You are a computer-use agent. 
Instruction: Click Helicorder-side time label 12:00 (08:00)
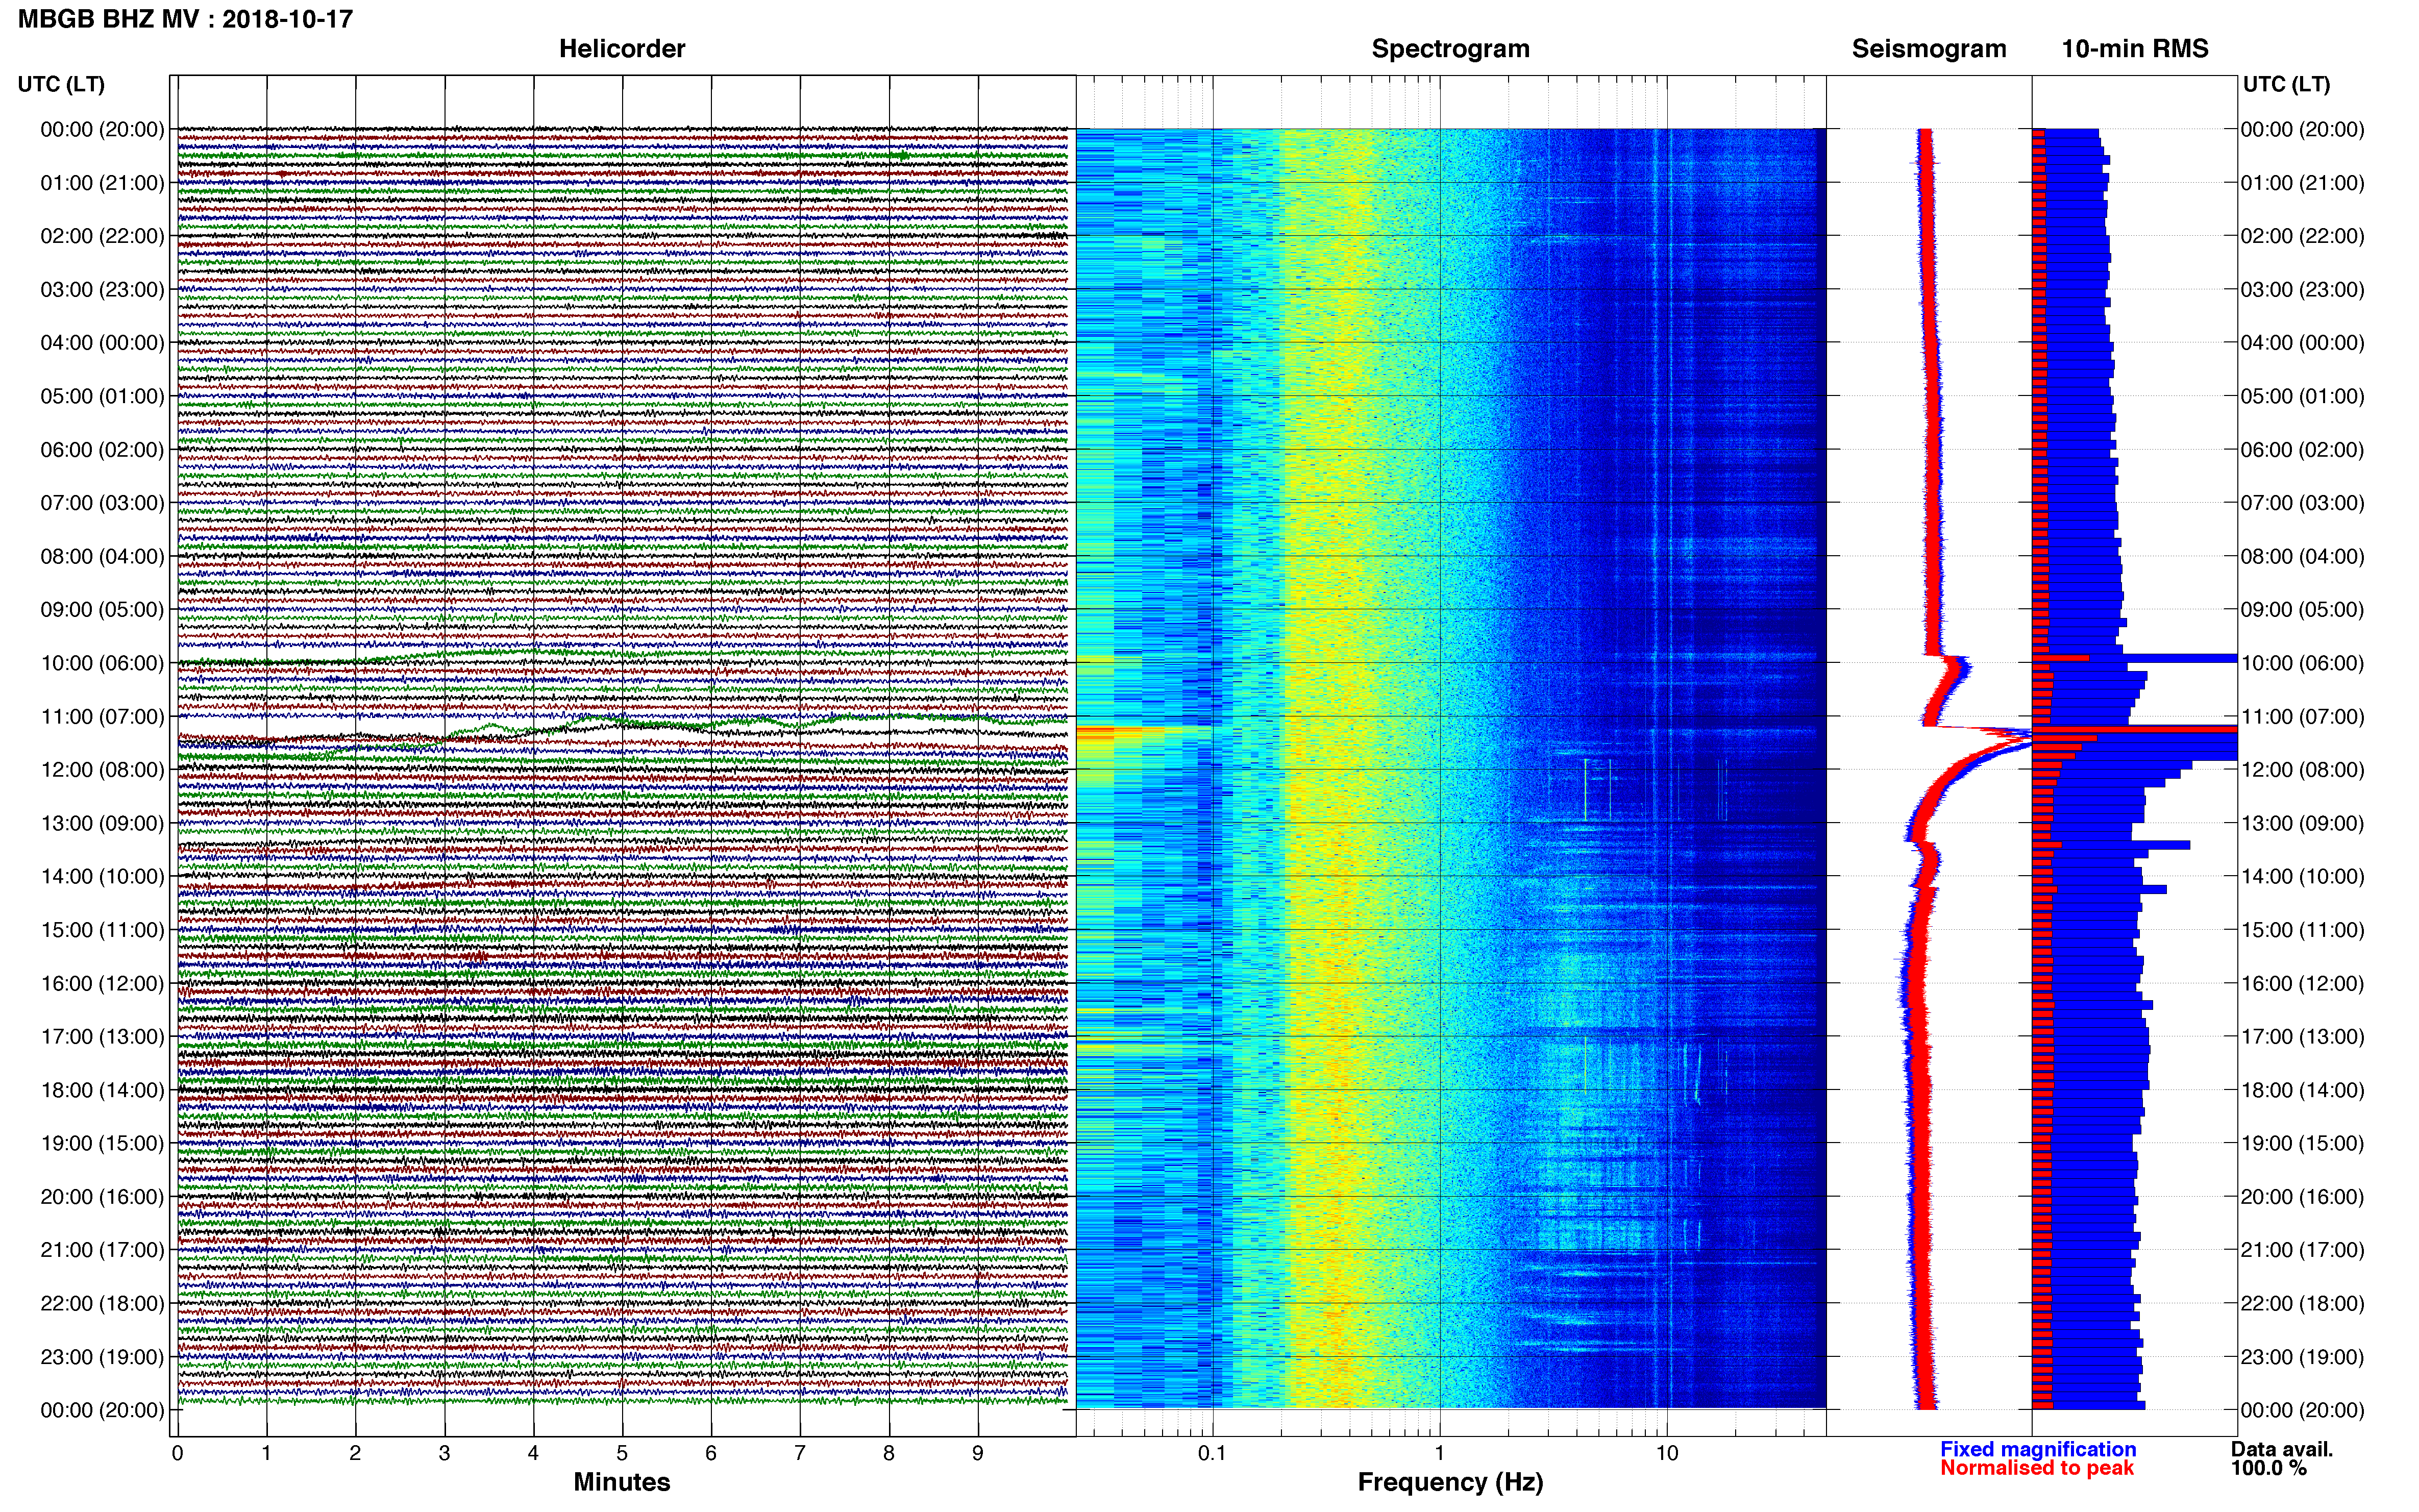point(102,770)
